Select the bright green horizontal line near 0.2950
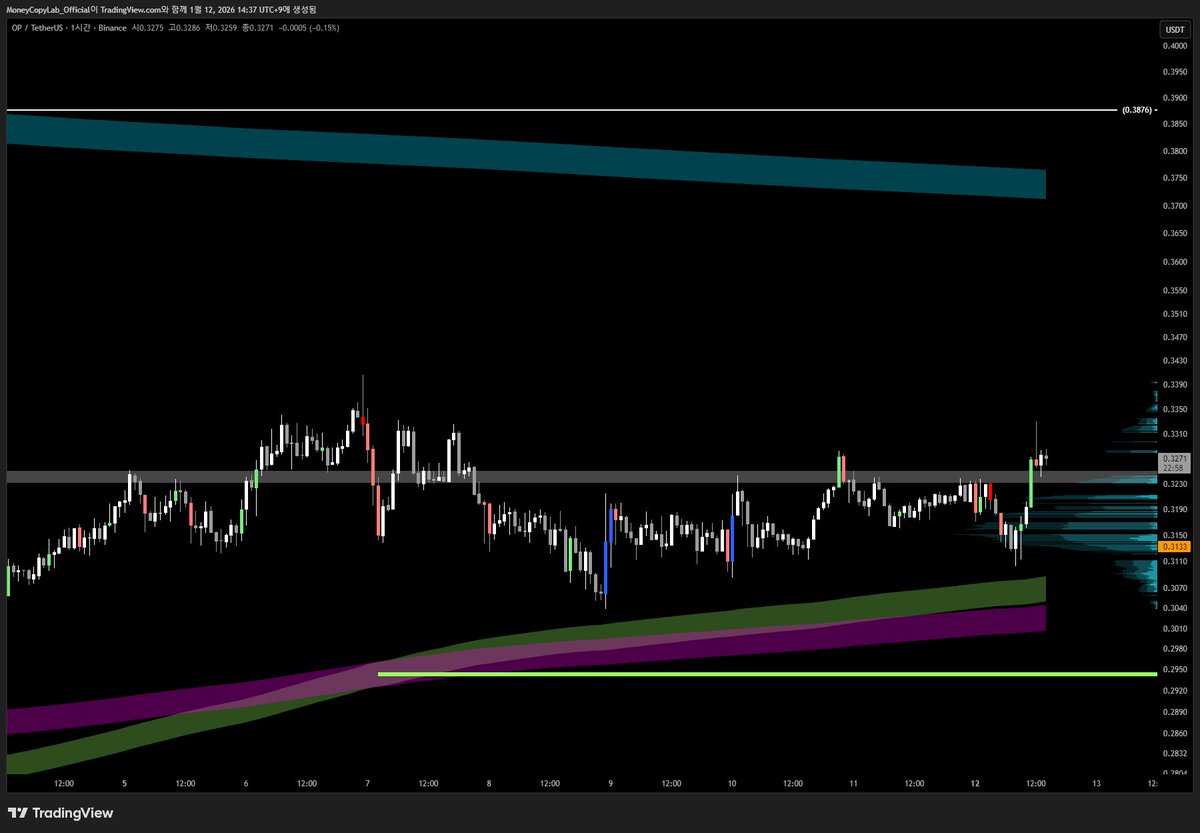The image size is (1200, 833). (768, 674)
